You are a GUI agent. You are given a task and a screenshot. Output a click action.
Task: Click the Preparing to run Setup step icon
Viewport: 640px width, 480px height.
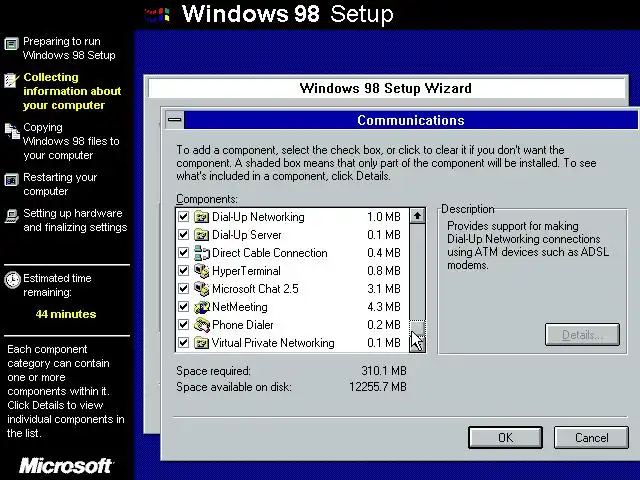click(11, 43)
